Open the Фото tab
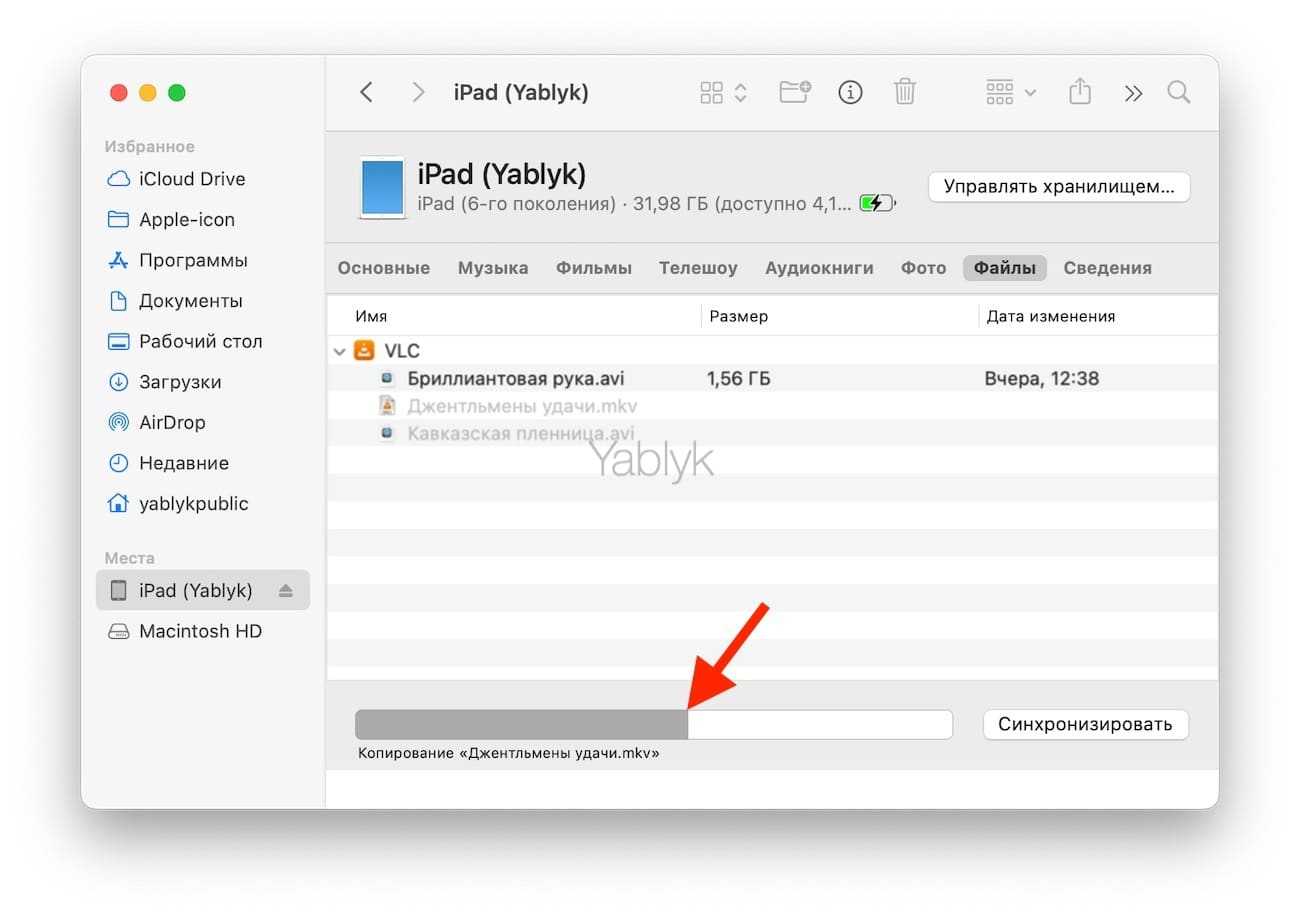Image resolution: width=1300 pixels, height=916 pixels. coord(923,268)
